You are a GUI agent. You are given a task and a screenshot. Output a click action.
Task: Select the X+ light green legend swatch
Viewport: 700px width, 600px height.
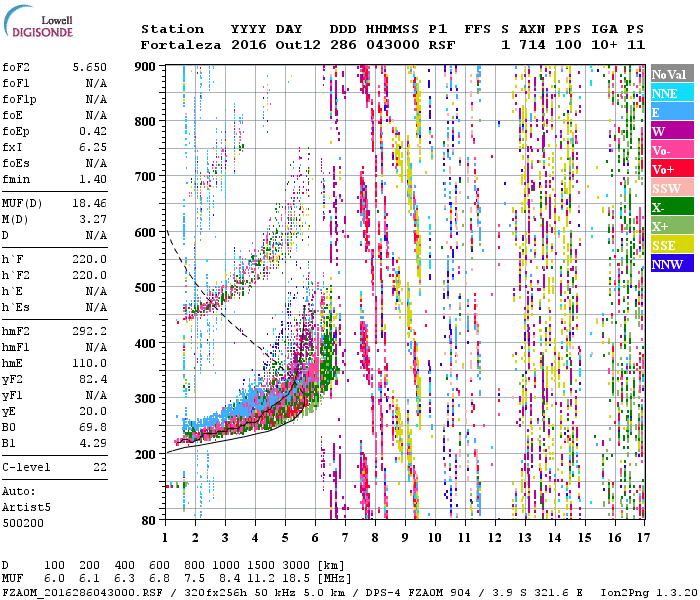pos(672,226)
